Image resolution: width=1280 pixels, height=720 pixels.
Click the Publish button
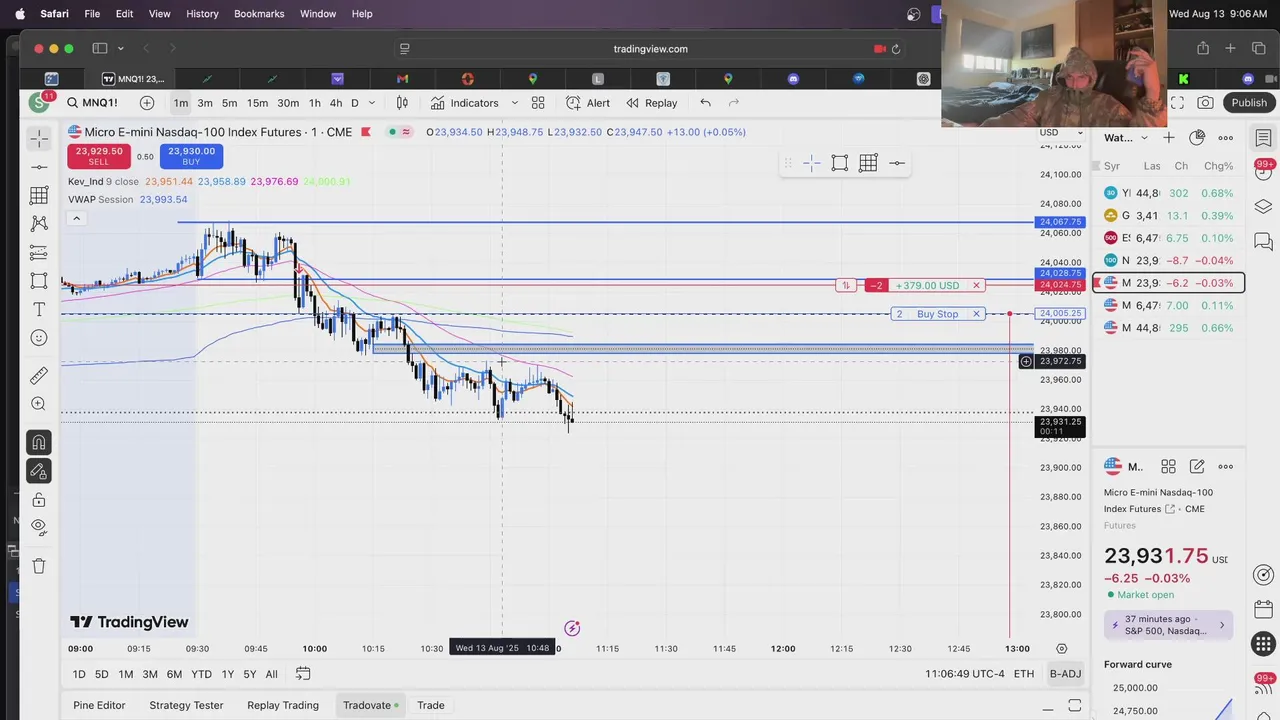coord(1249,103)
